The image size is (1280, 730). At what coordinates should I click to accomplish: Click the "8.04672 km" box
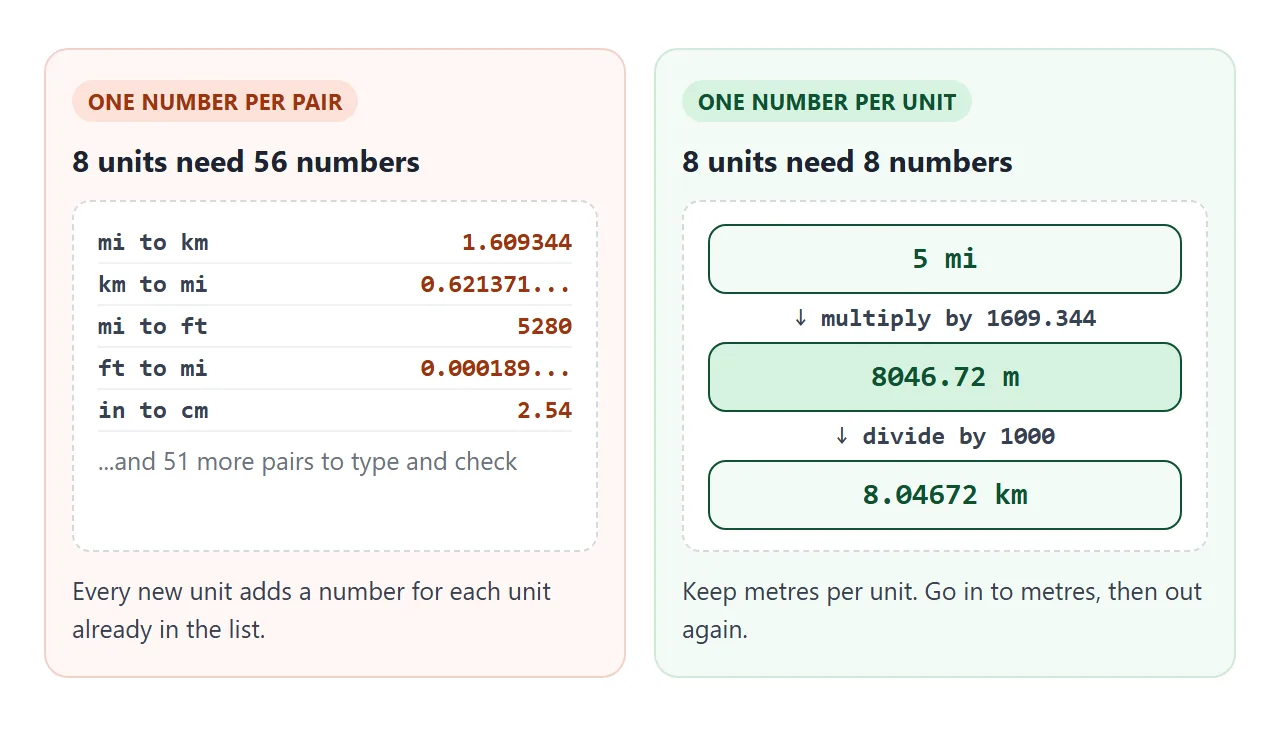pyautogui.click(x=945, y=495)
